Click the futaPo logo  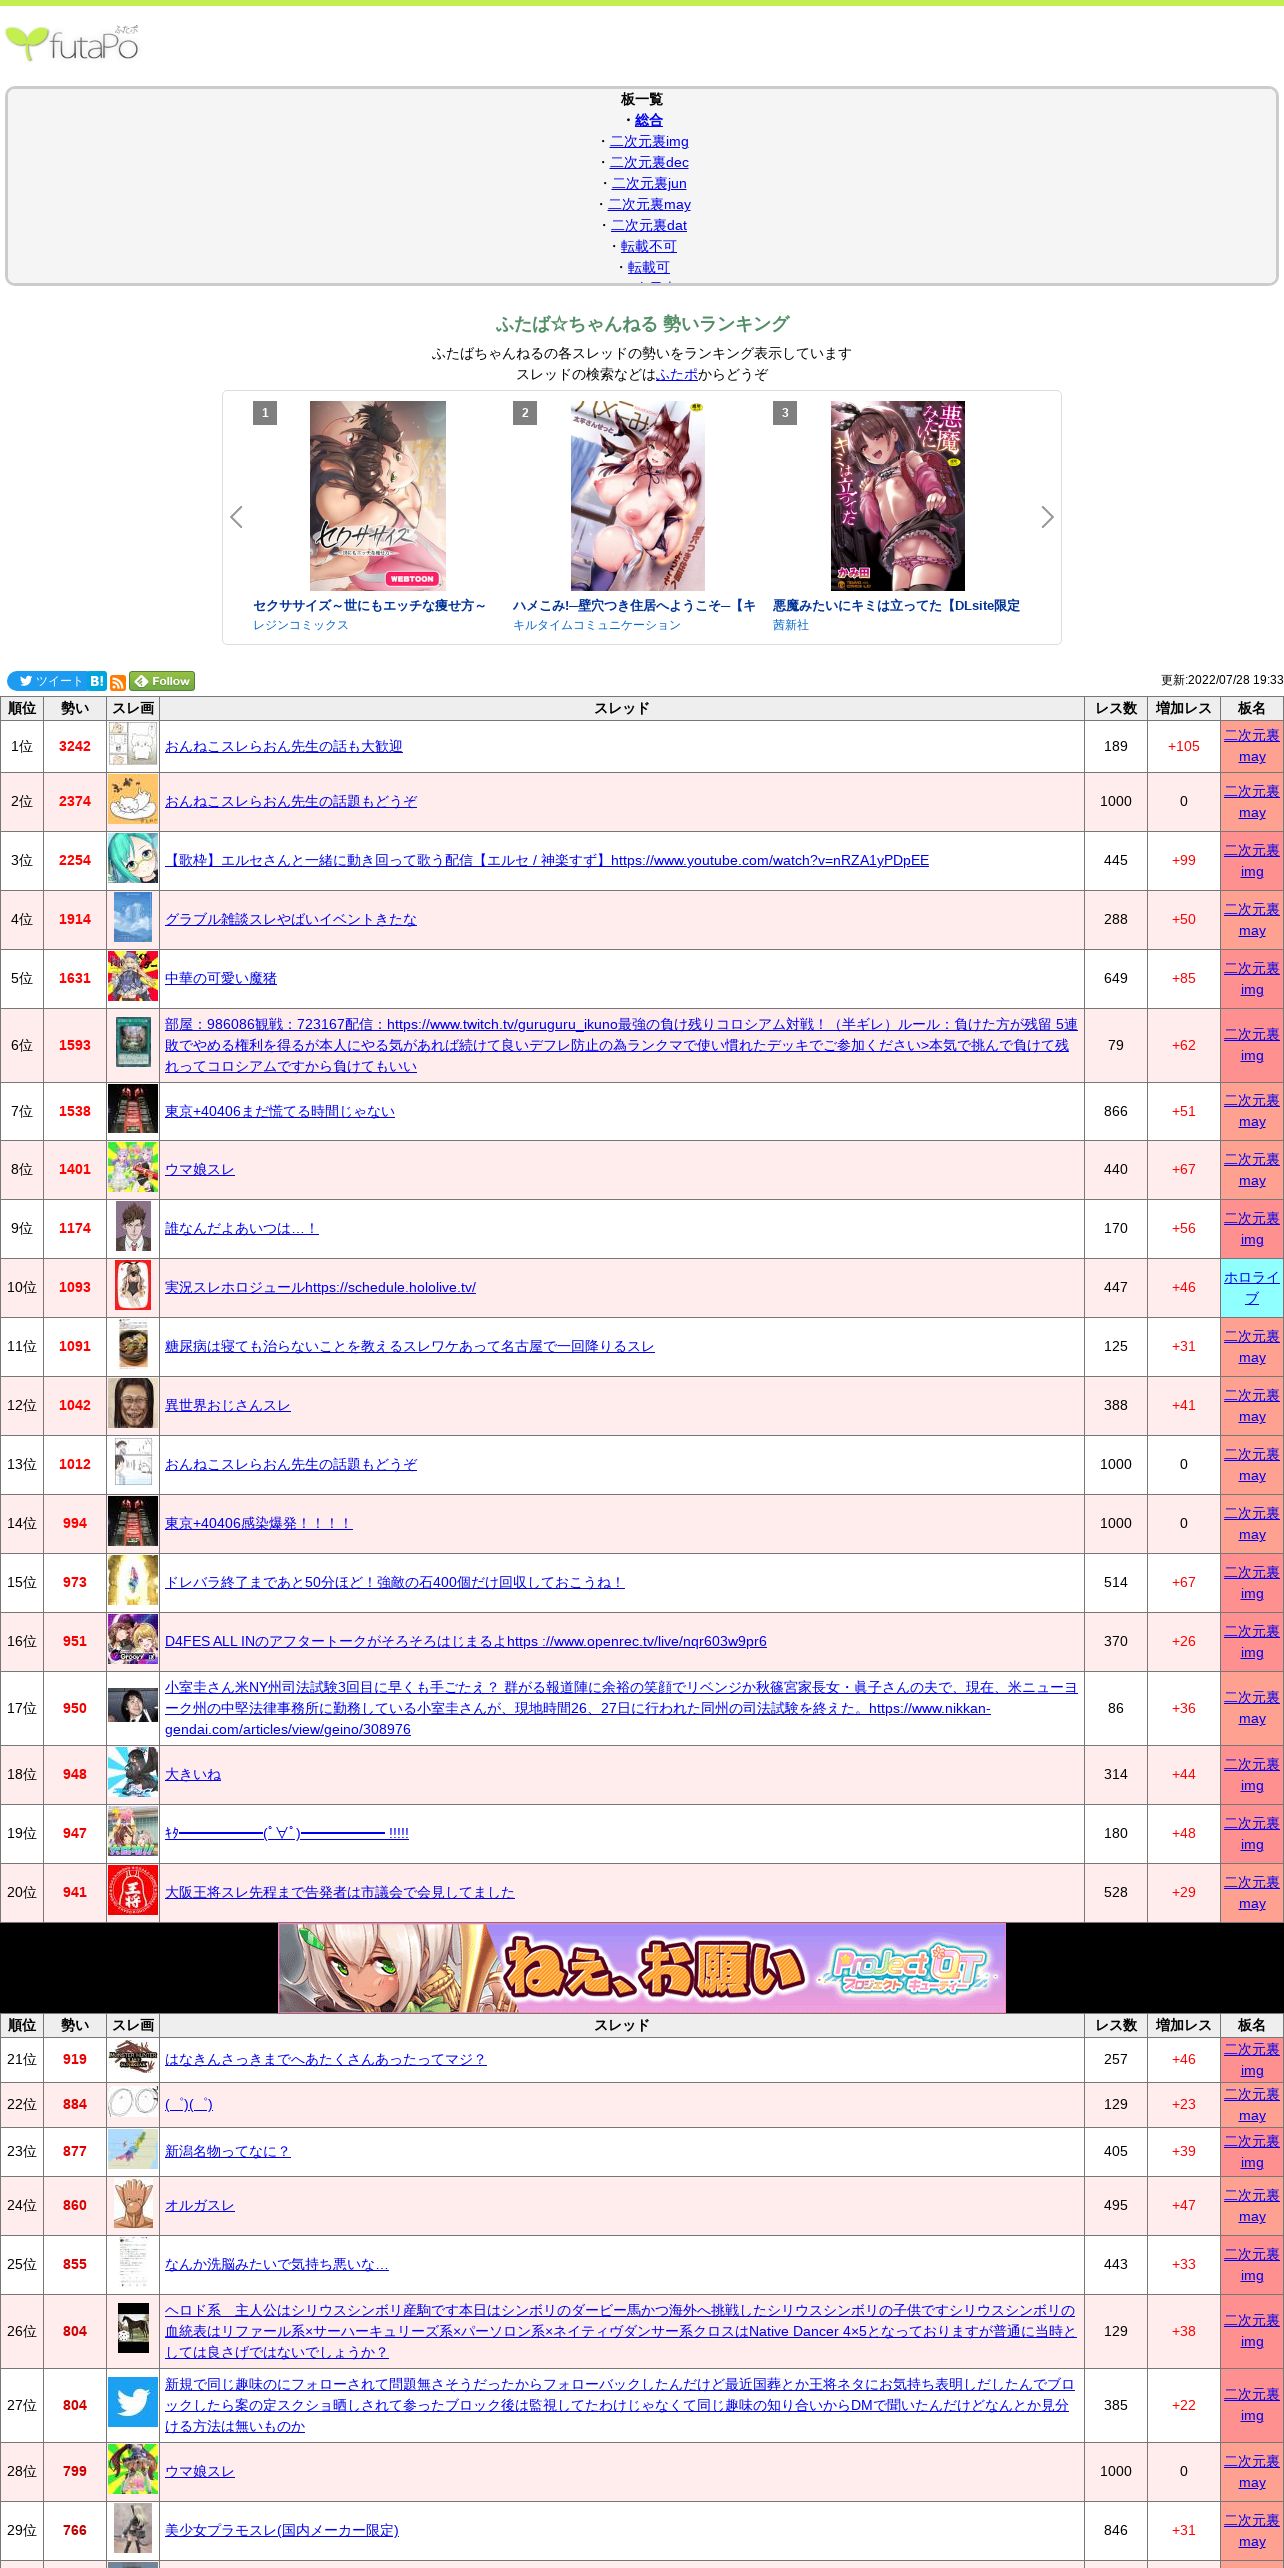(x=72, y=44)
